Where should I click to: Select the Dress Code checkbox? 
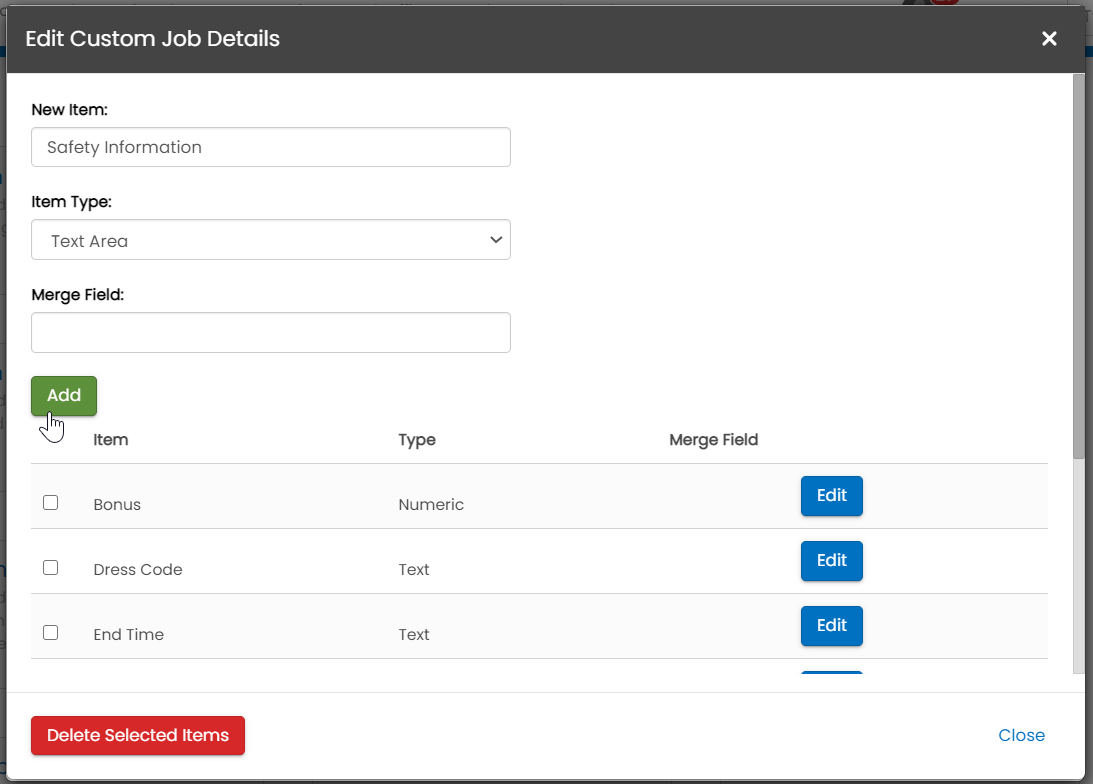click(x=51, y=568)
